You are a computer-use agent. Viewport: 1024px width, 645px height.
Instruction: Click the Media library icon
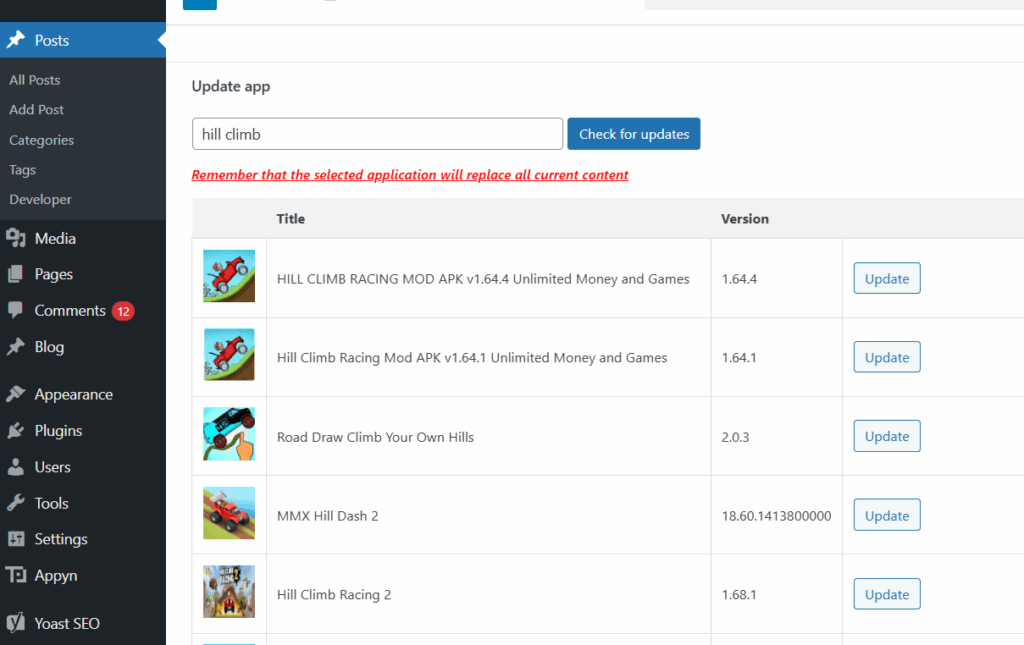tap(19, 238)
